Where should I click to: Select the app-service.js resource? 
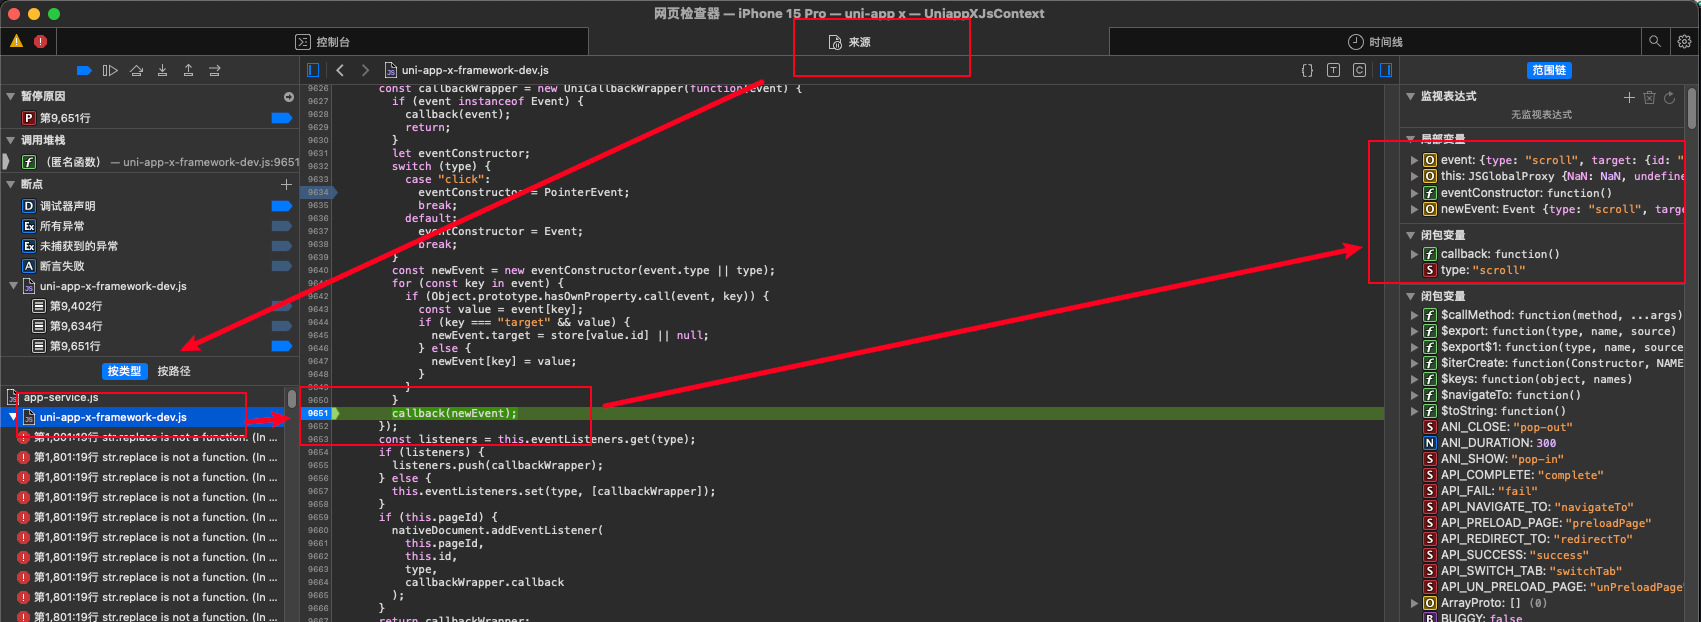pos(143,397)
